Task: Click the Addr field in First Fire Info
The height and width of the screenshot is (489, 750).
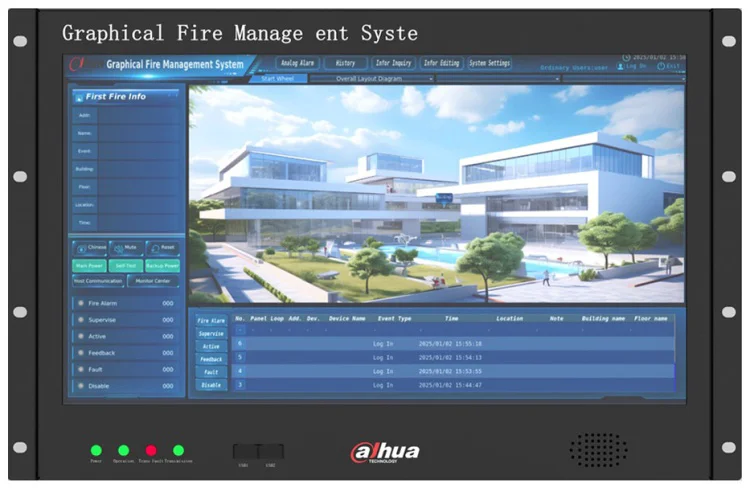Action: (139, 115)
